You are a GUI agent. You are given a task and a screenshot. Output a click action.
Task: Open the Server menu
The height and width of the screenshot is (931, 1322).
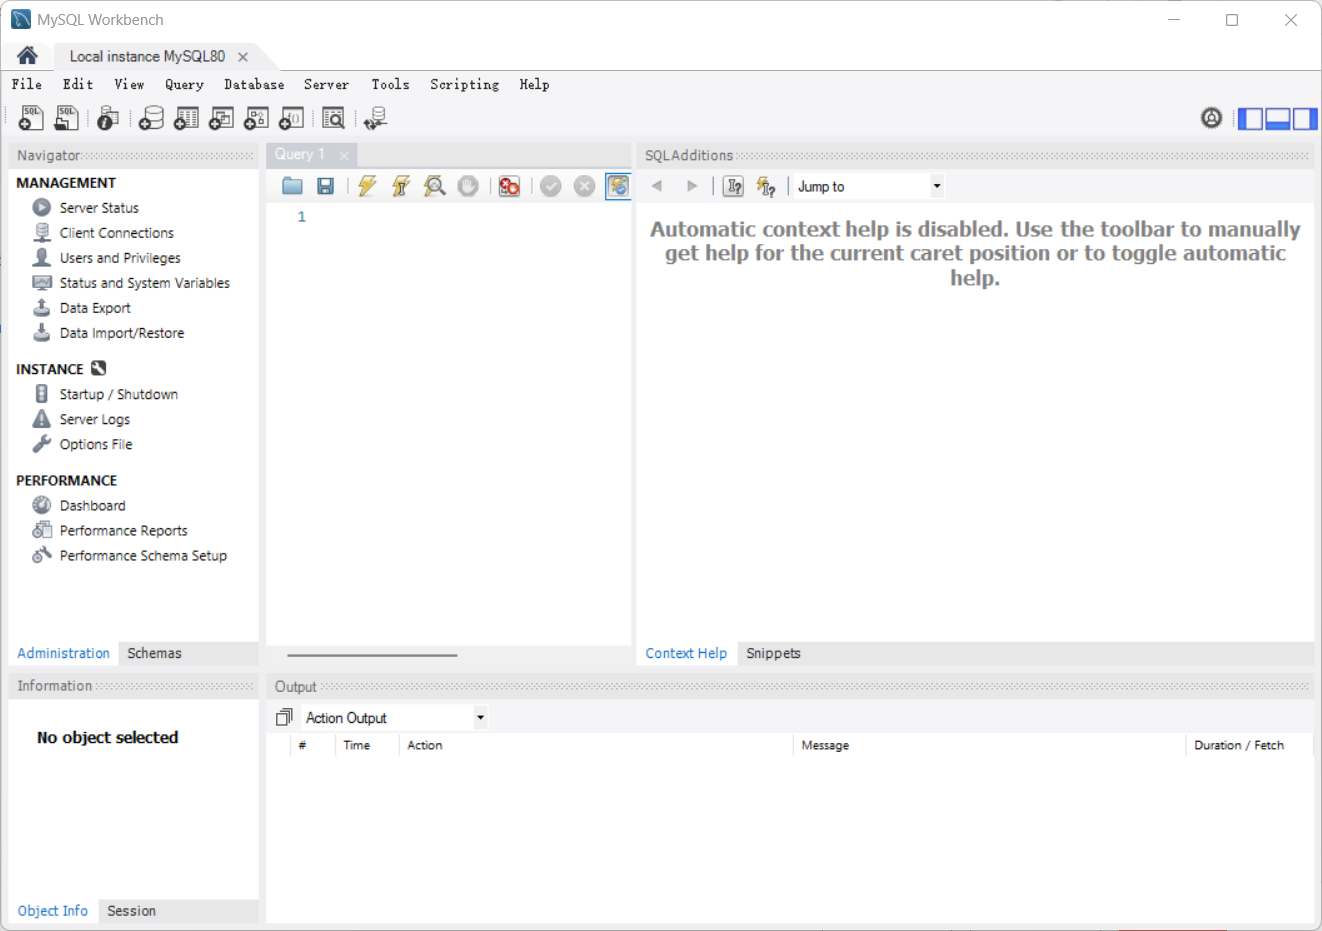coord(327,84)
